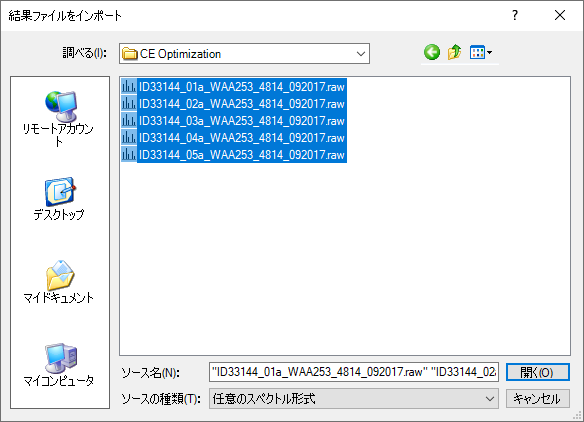584x422 pixels.
Task: Click the raw file icon for ID33144_01a
Action: (129, 87)
